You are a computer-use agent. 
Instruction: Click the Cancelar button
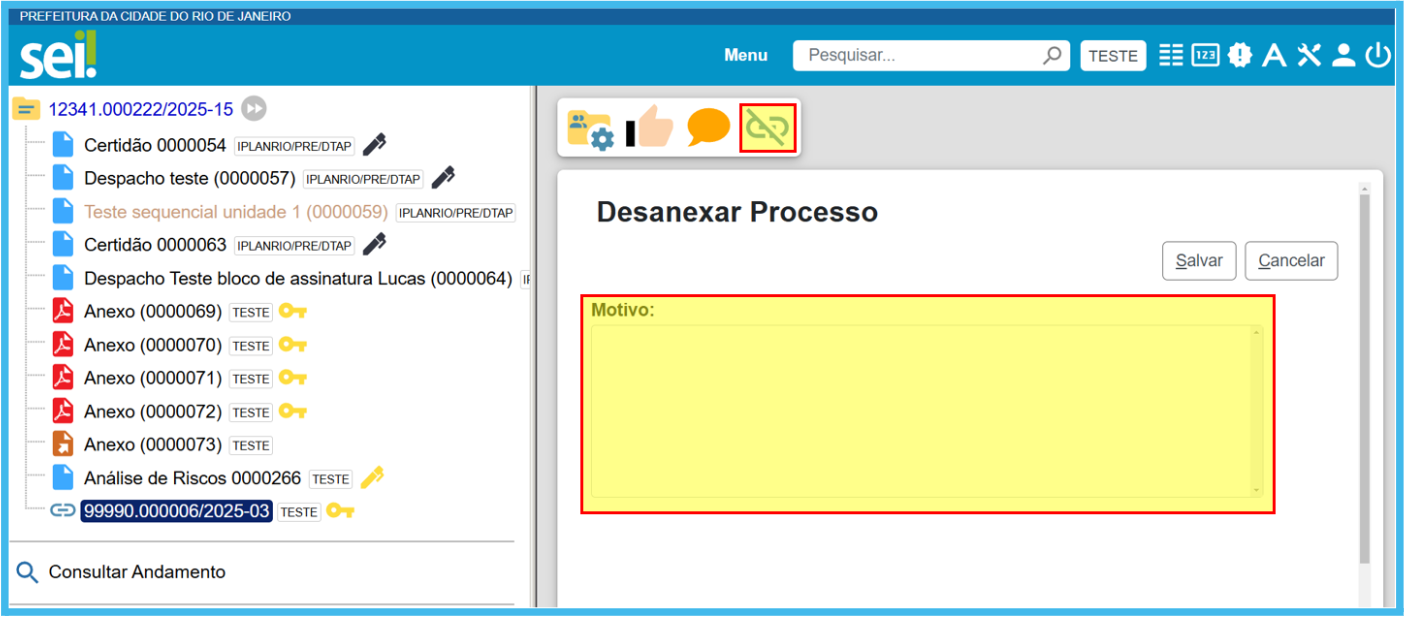[1291, 261]
